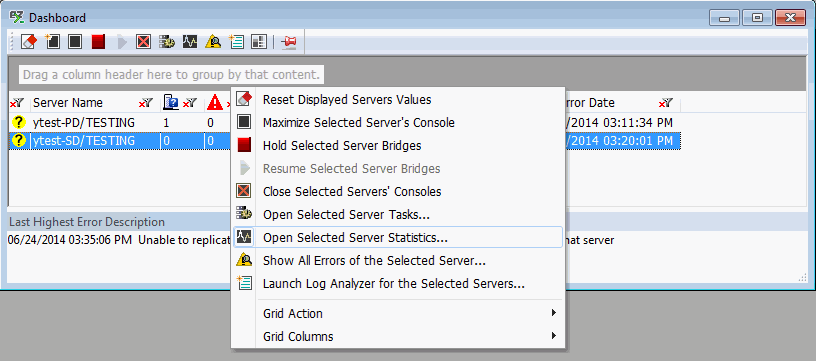Click the Close Servers' Consoles toolbar icon
This screenshot has height=361, width=816.
pos(143,42)
